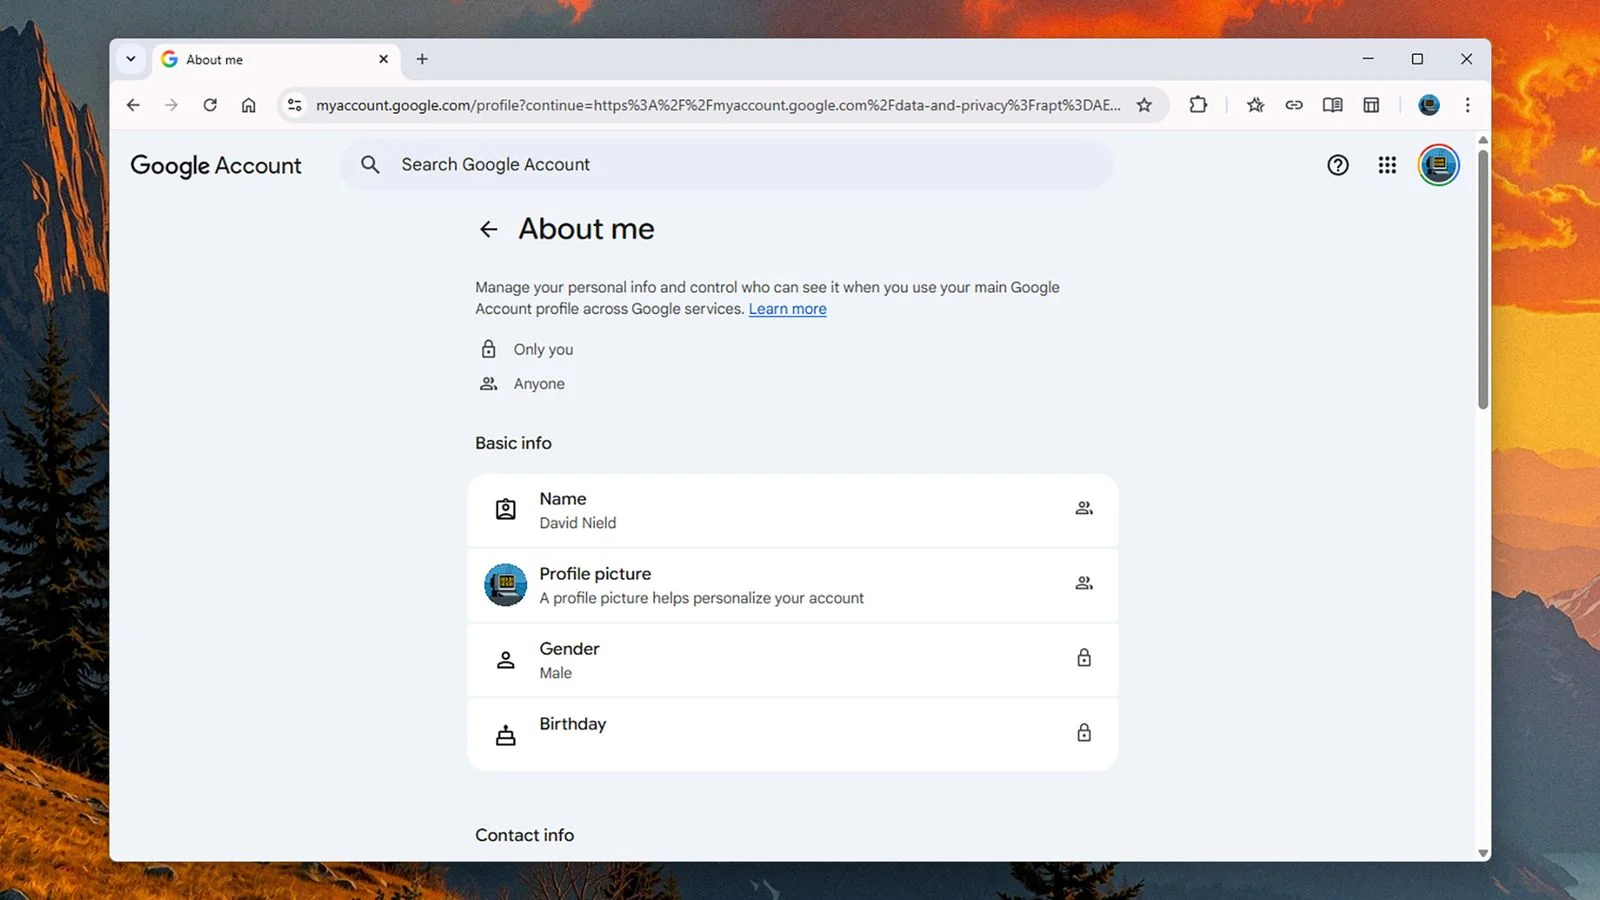Open the browser home page icon
This screenshot has width=1600, height=900.
pyautogui.click(x=249, y=105)
